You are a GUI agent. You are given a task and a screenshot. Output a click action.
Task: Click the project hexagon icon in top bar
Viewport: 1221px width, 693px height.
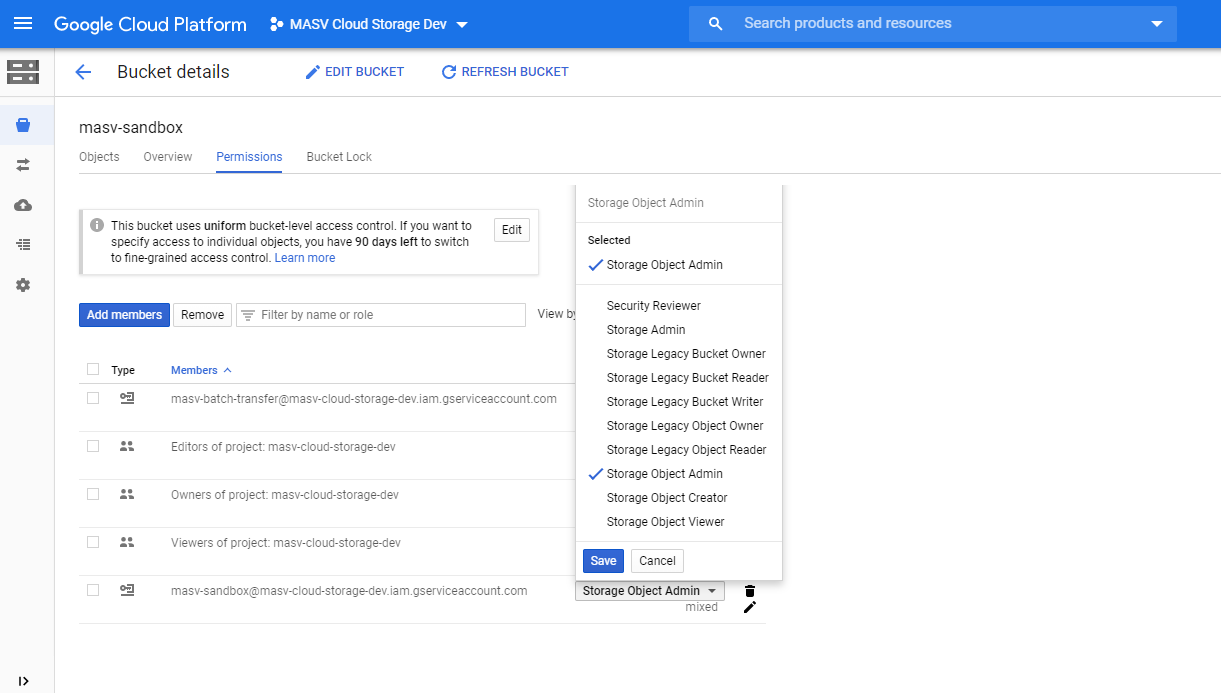click(x=276, y=24)
